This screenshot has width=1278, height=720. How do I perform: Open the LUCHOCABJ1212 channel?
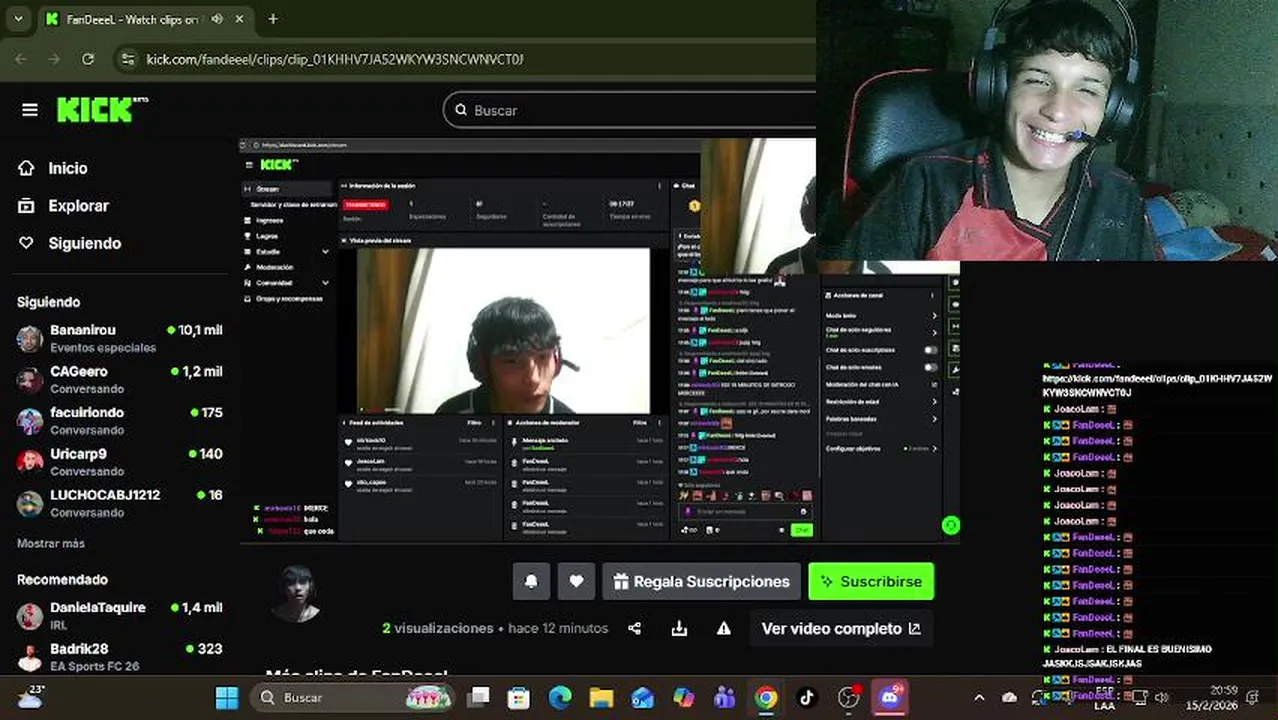[x=120, y=503]
